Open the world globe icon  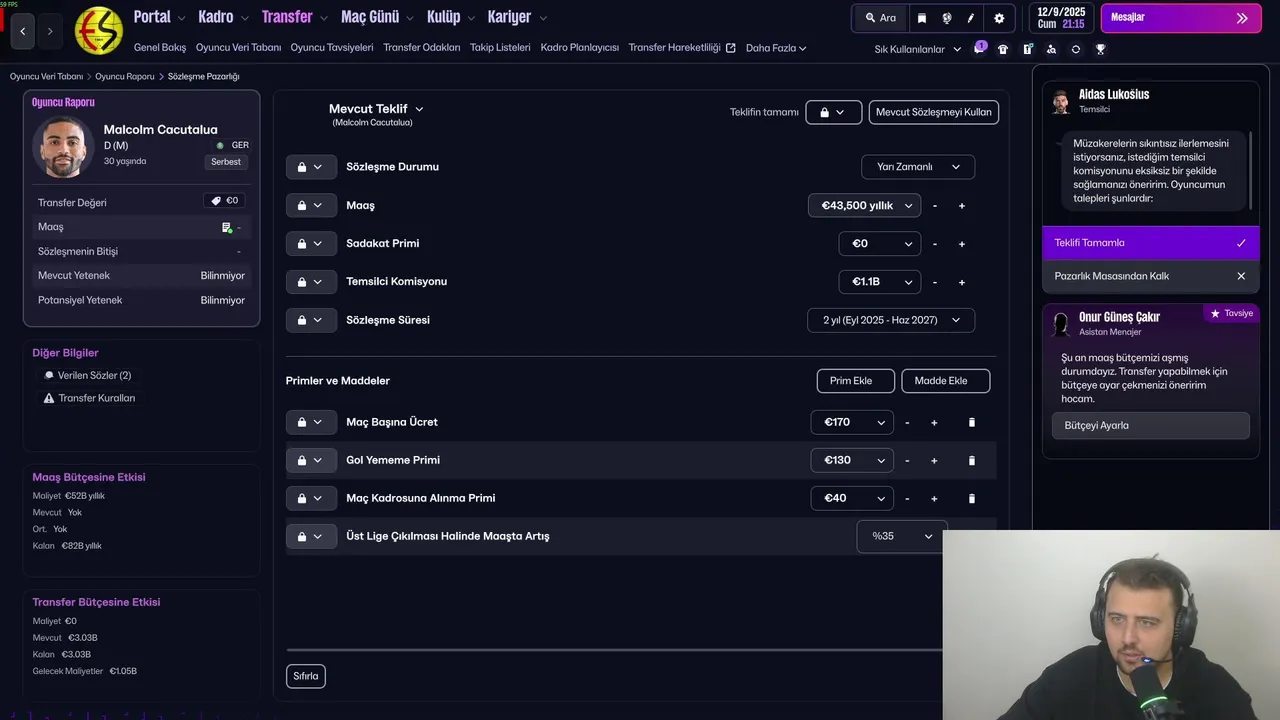pyautogui.click(x=946, y=18)
